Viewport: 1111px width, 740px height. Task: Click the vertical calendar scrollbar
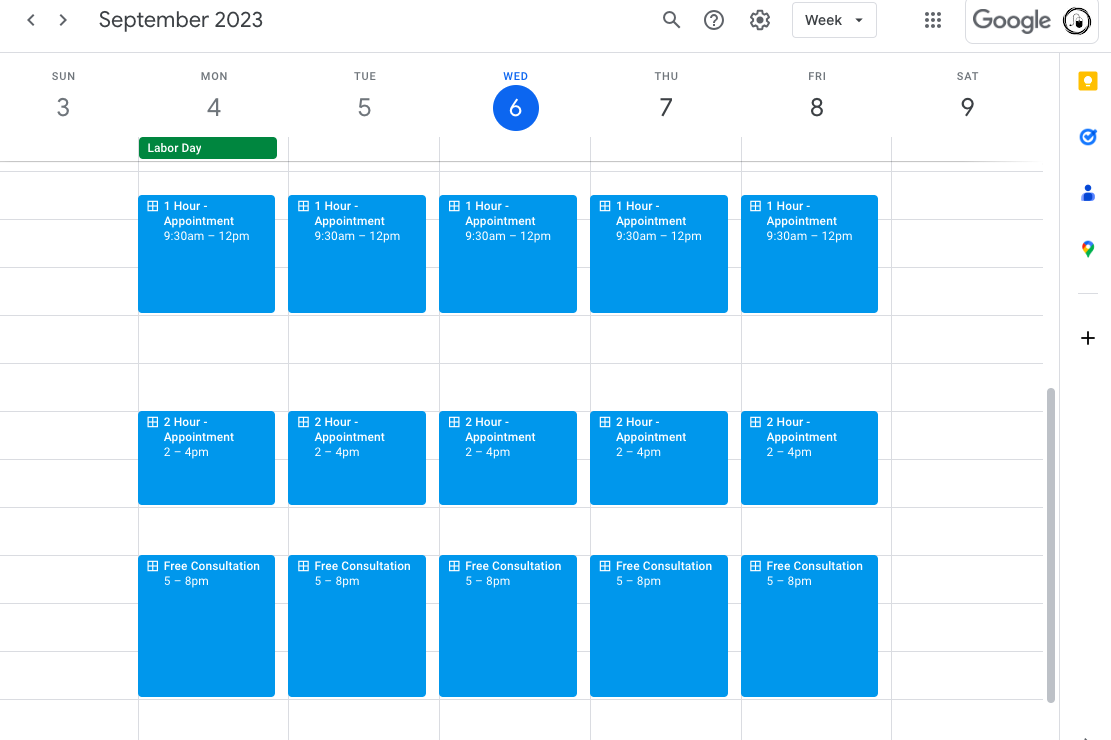click(1050, 545)
